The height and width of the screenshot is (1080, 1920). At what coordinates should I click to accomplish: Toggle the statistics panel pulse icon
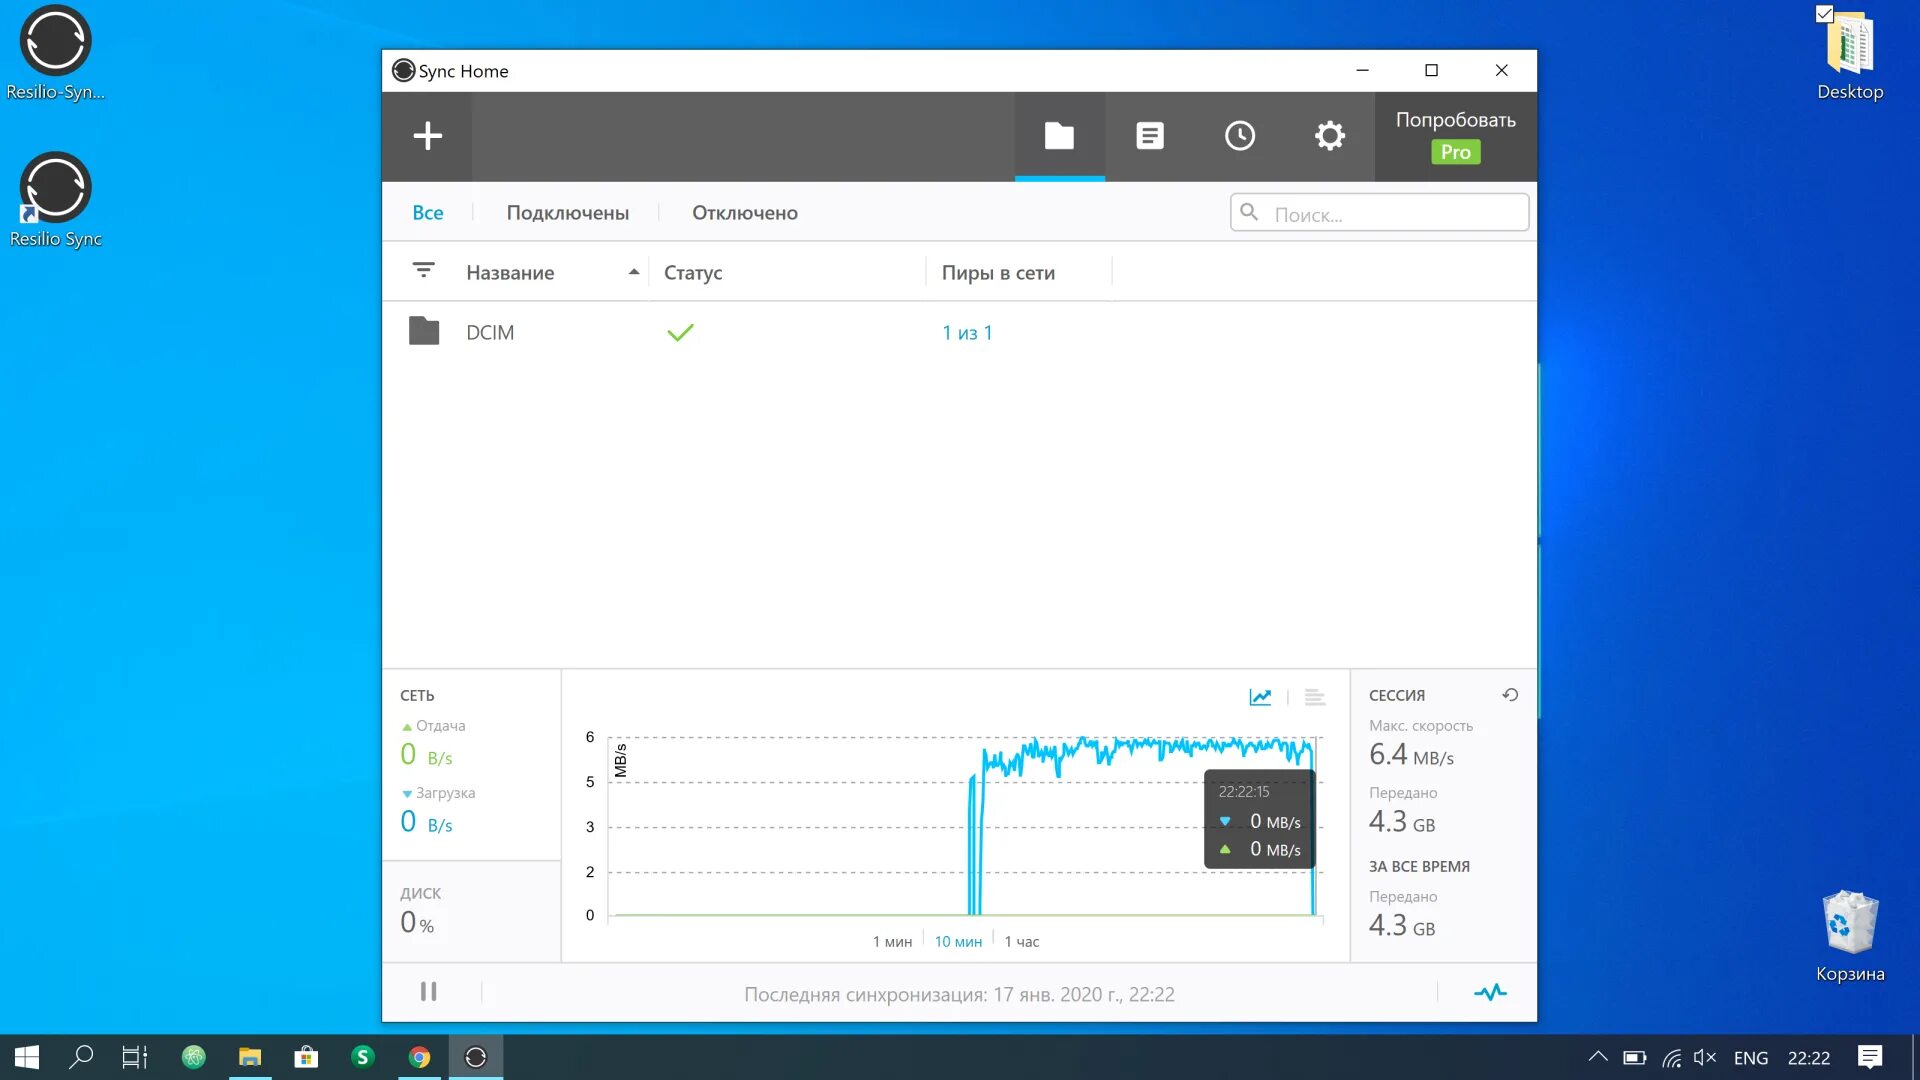pyautogui.click(x=1490, y=992)
